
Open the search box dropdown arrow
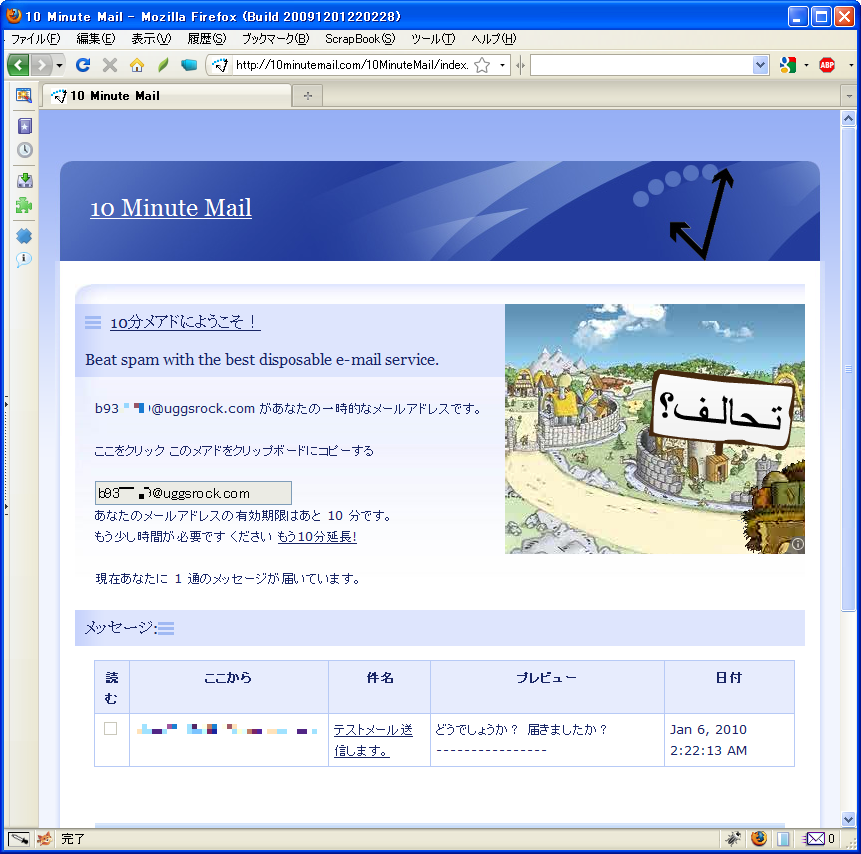[761, 65]
